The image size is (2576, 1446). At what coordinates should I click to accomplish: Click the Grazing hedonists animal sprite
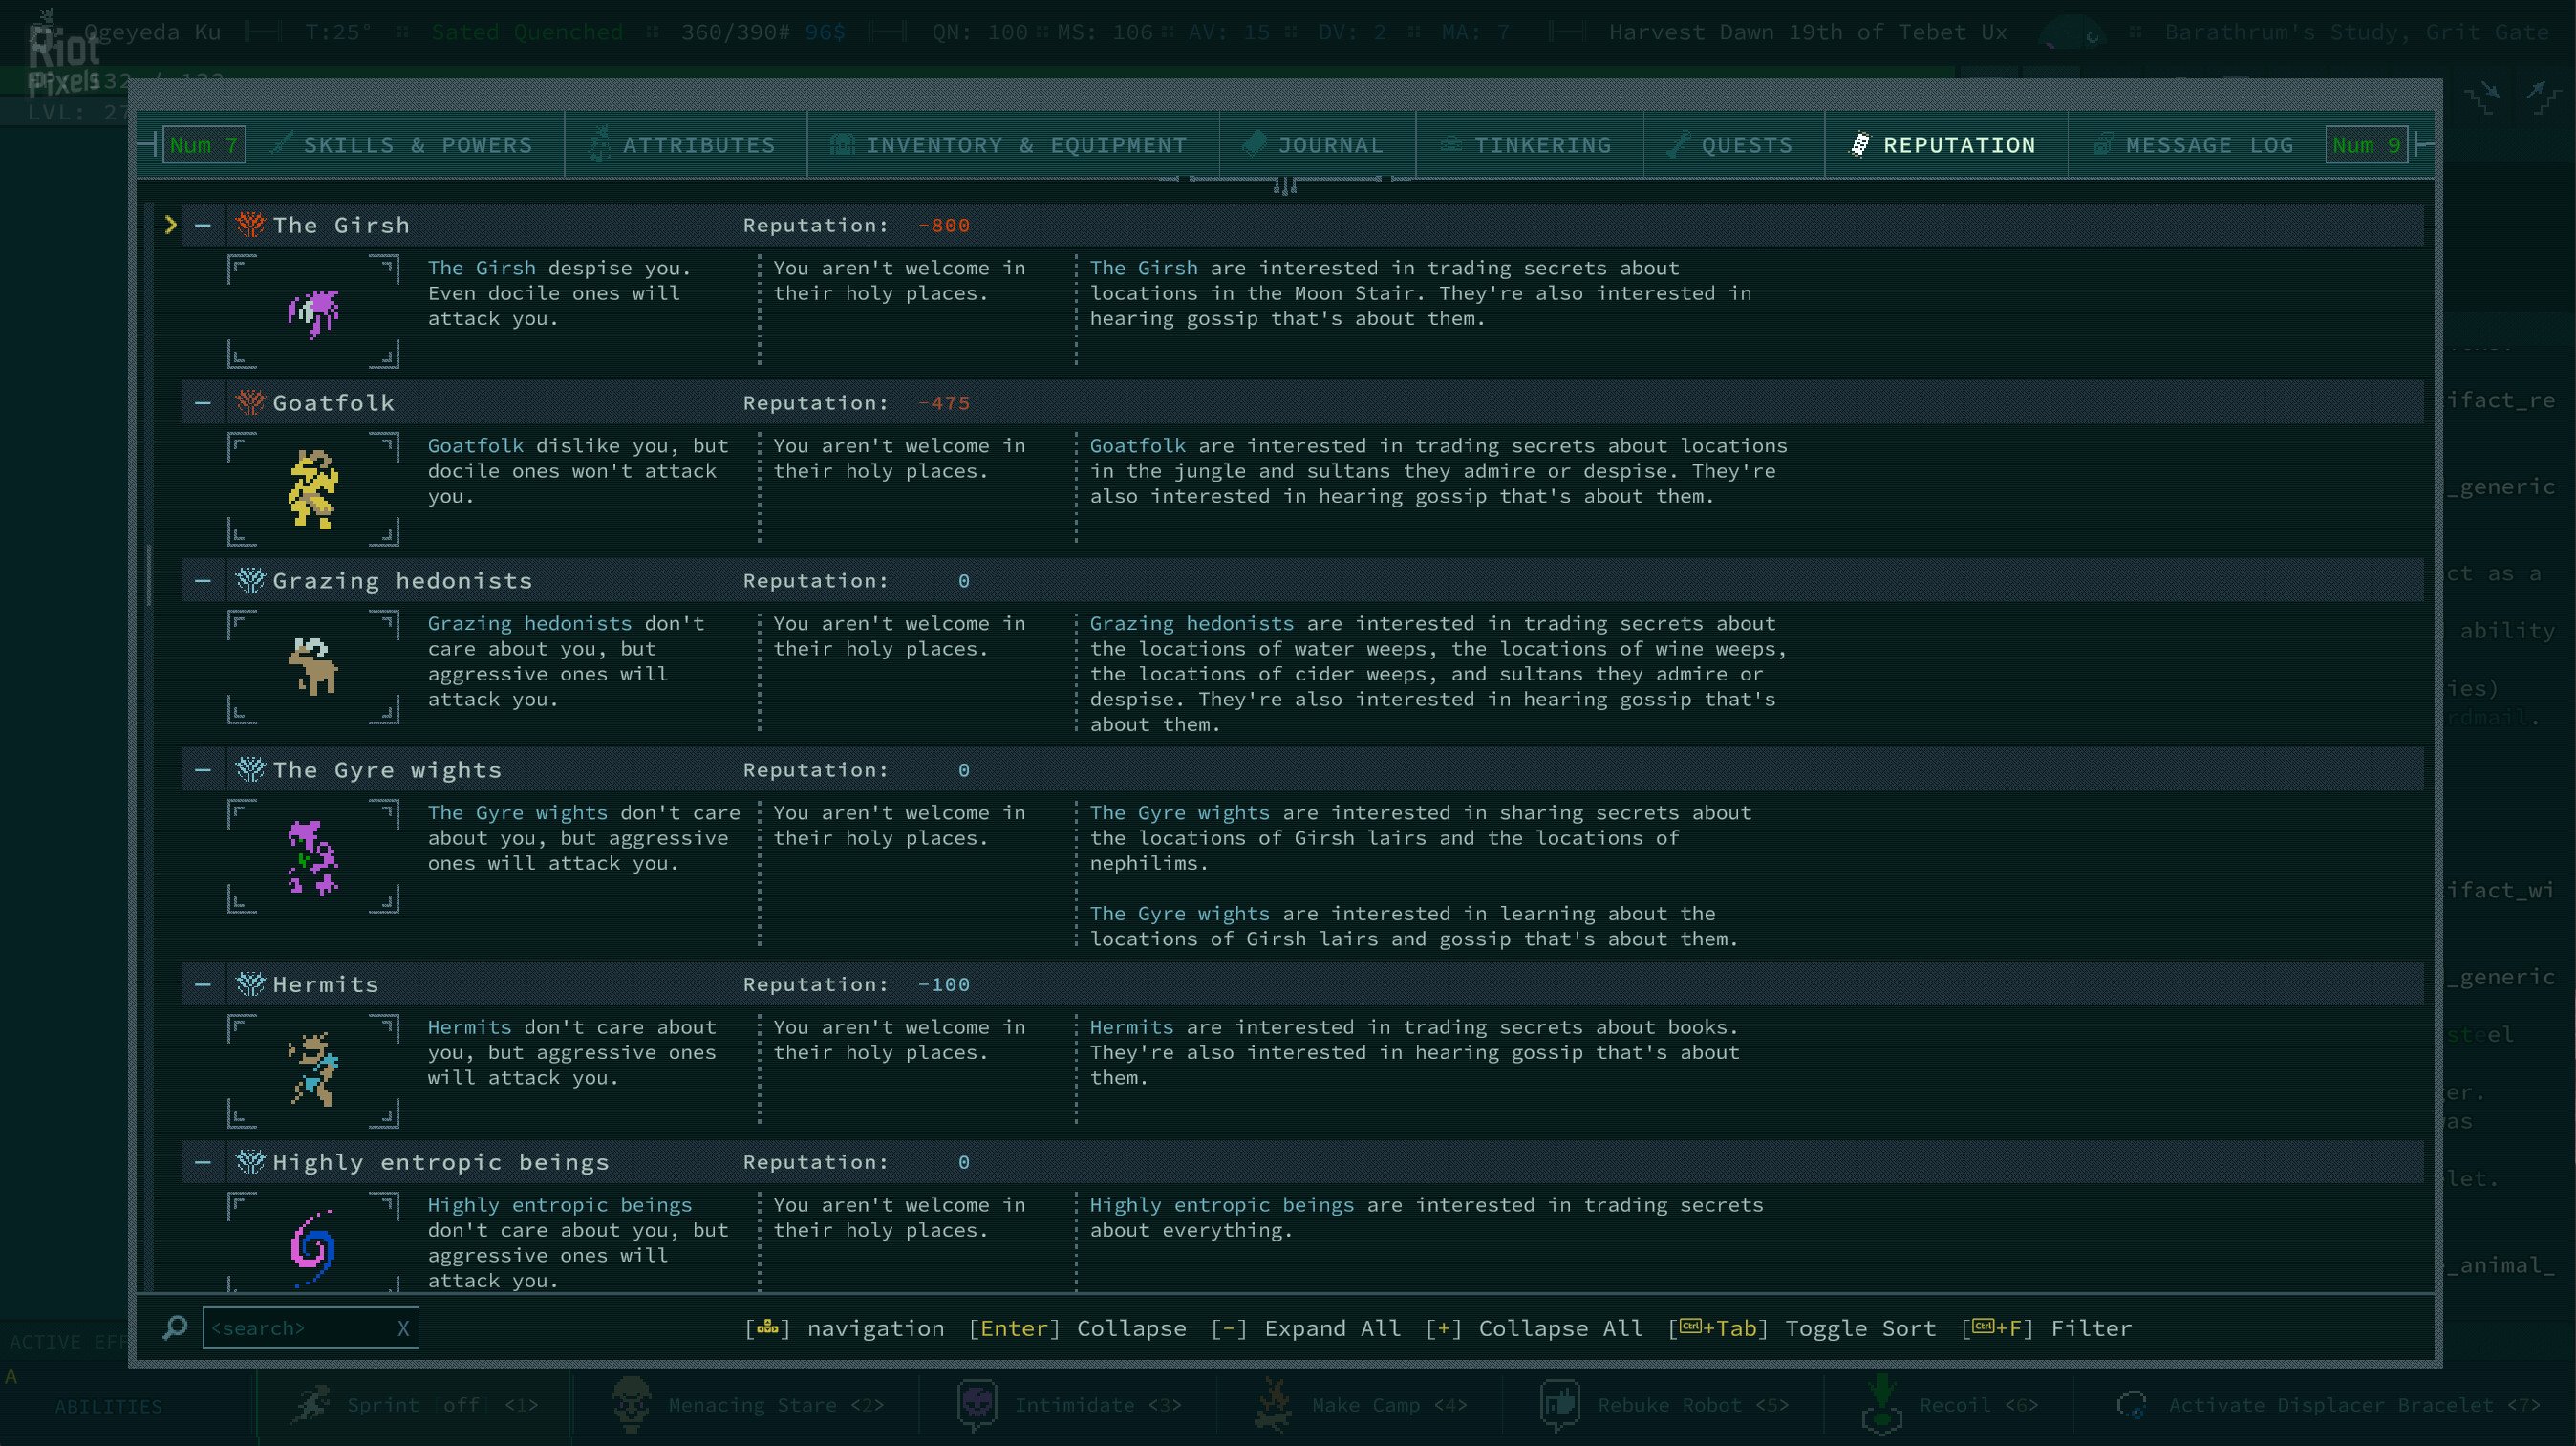coord(314,668)
